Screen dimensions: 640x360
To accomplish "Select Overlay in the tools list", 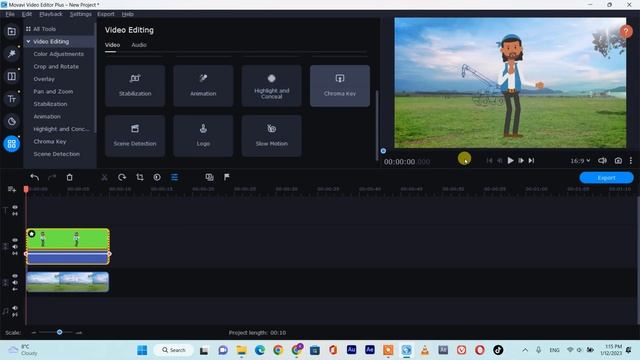I will 44,79.
